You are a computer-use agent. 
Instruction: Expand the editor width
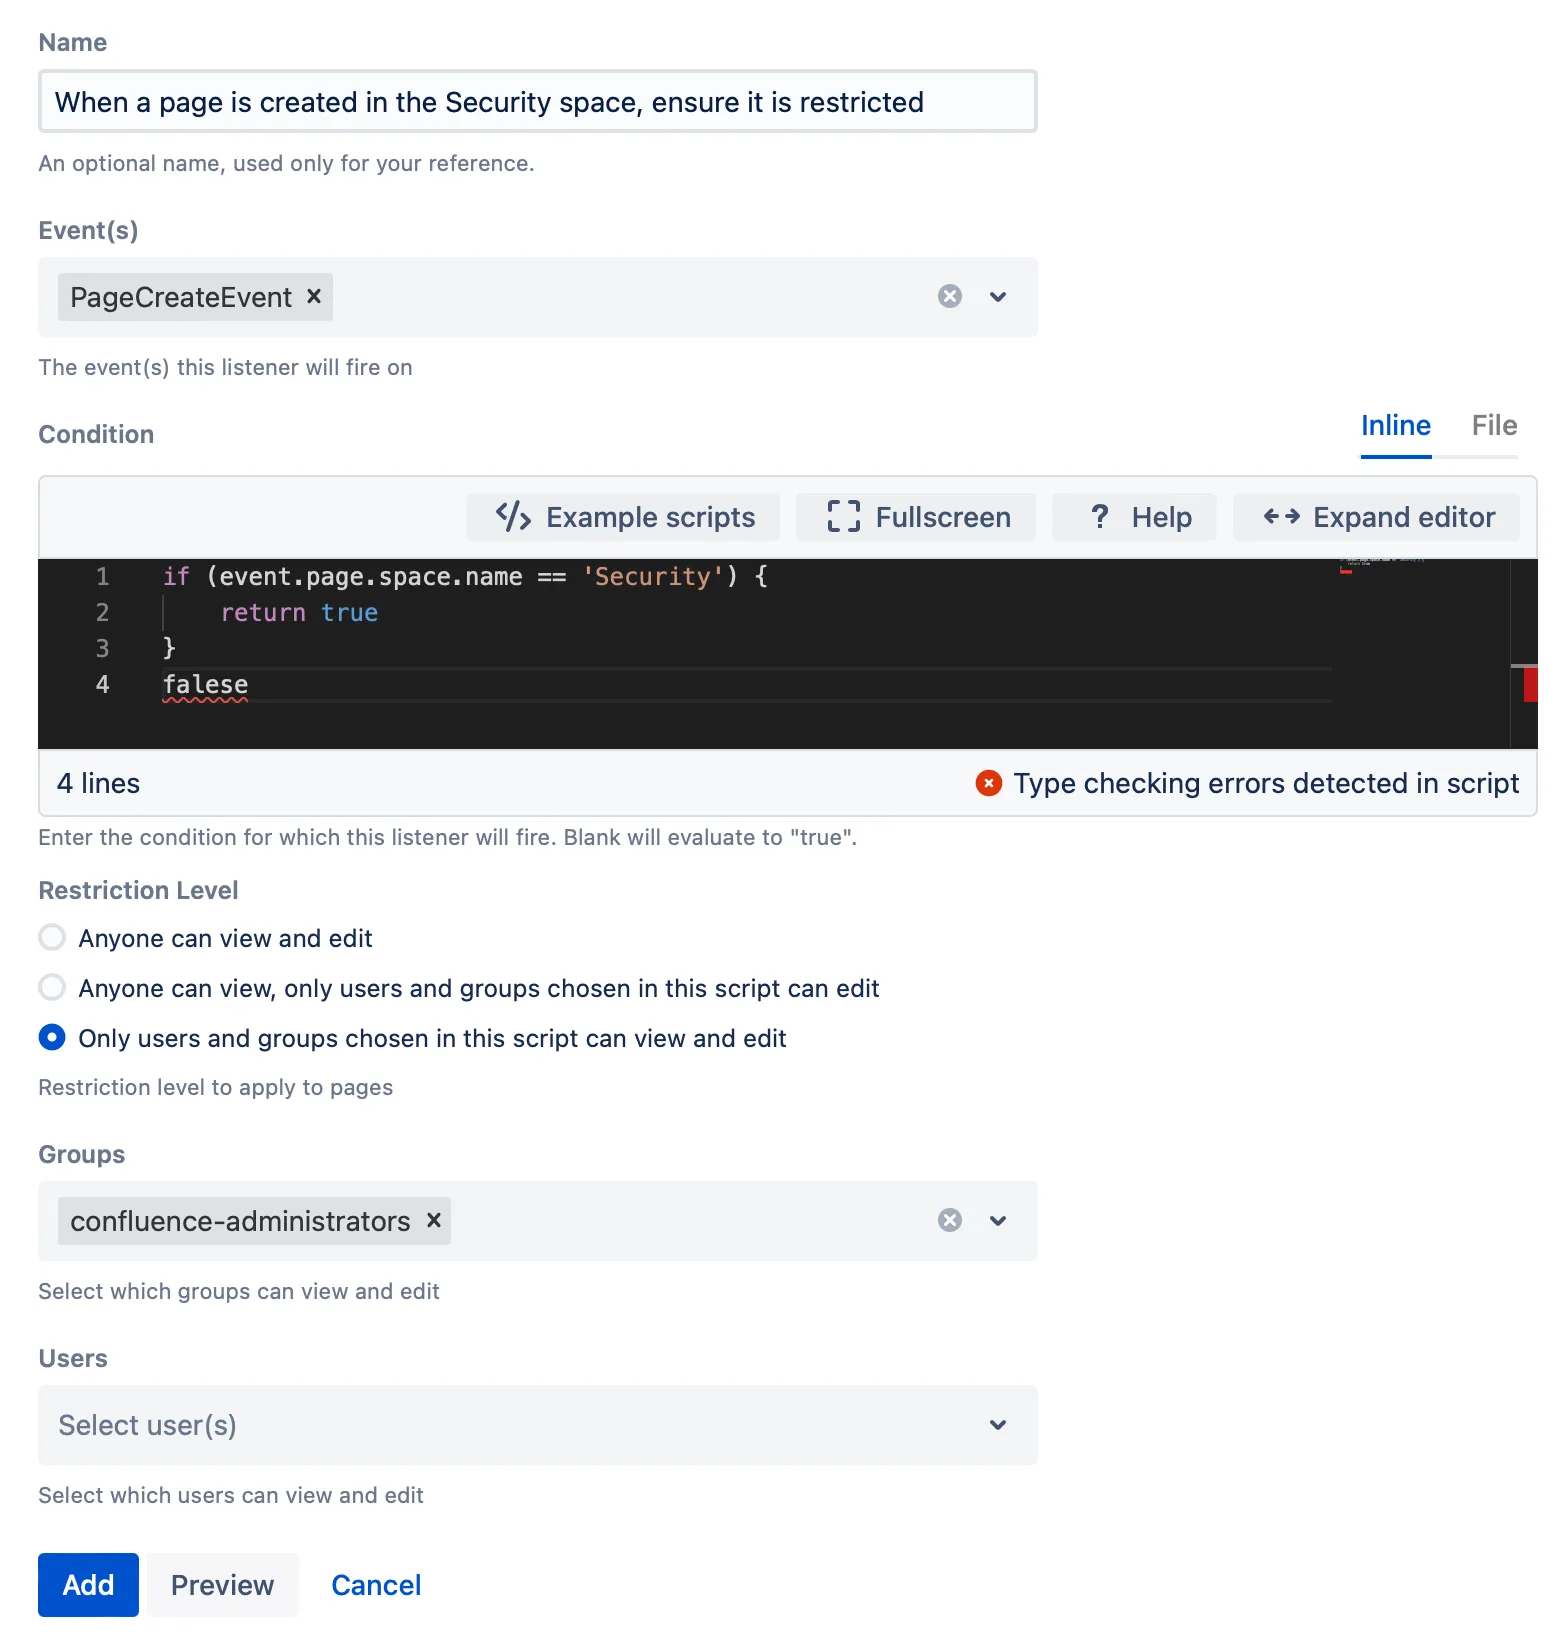coord(1377,517)
